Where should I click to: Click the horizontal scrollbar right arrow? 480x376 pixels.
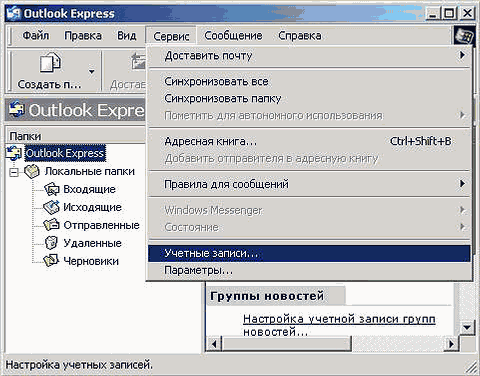[x=452, y=343]
